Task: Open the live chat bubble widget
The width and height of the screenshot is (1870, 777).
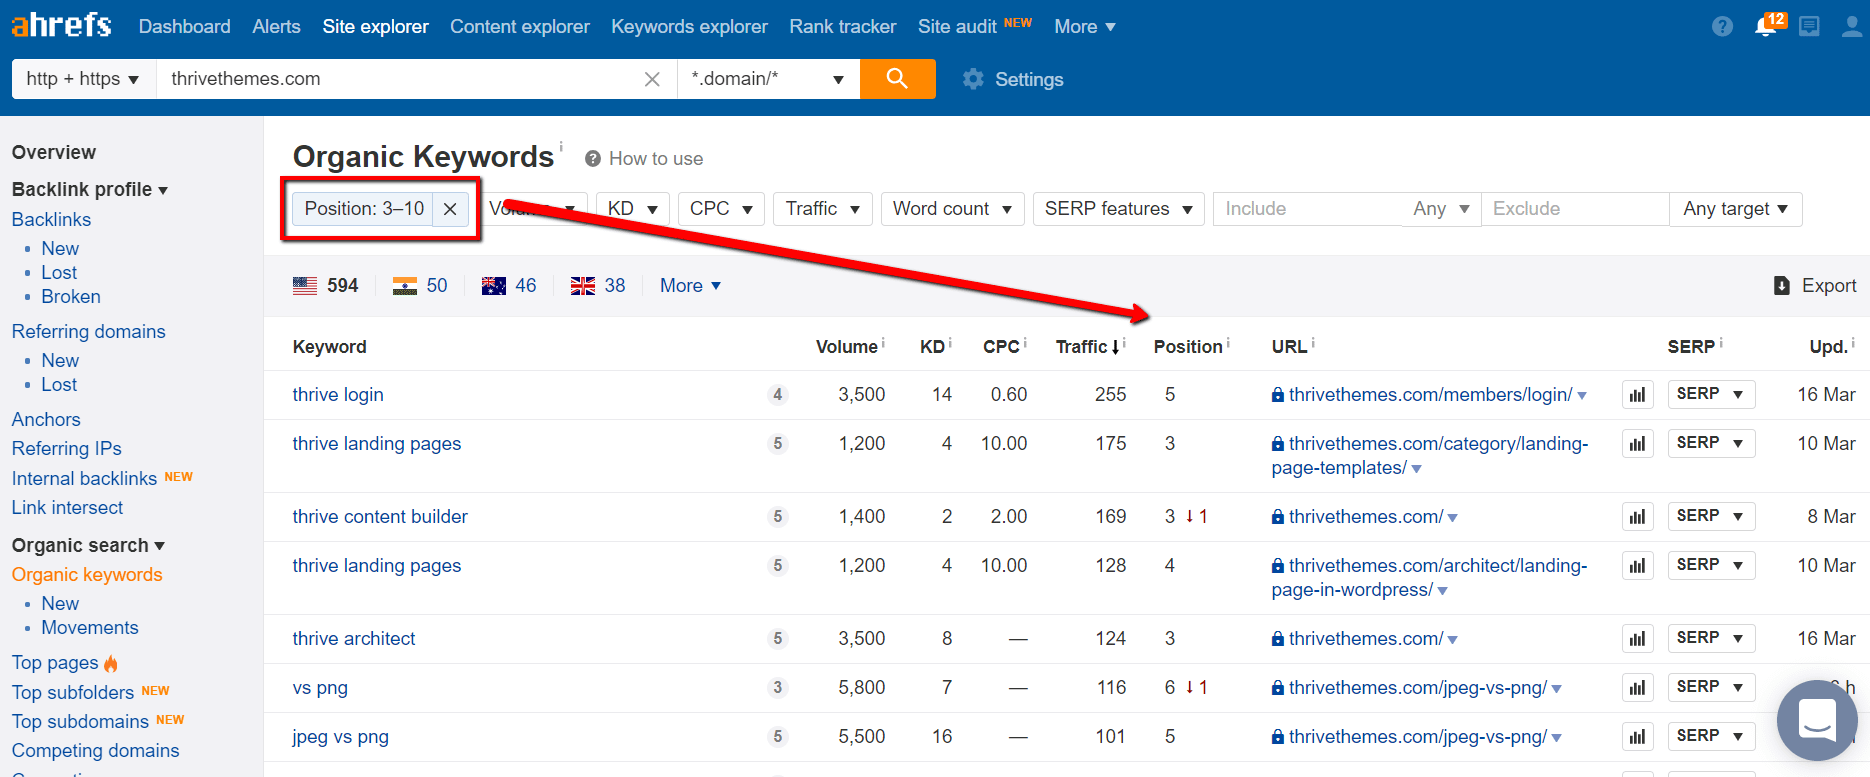Action: tap(1816, 720)
